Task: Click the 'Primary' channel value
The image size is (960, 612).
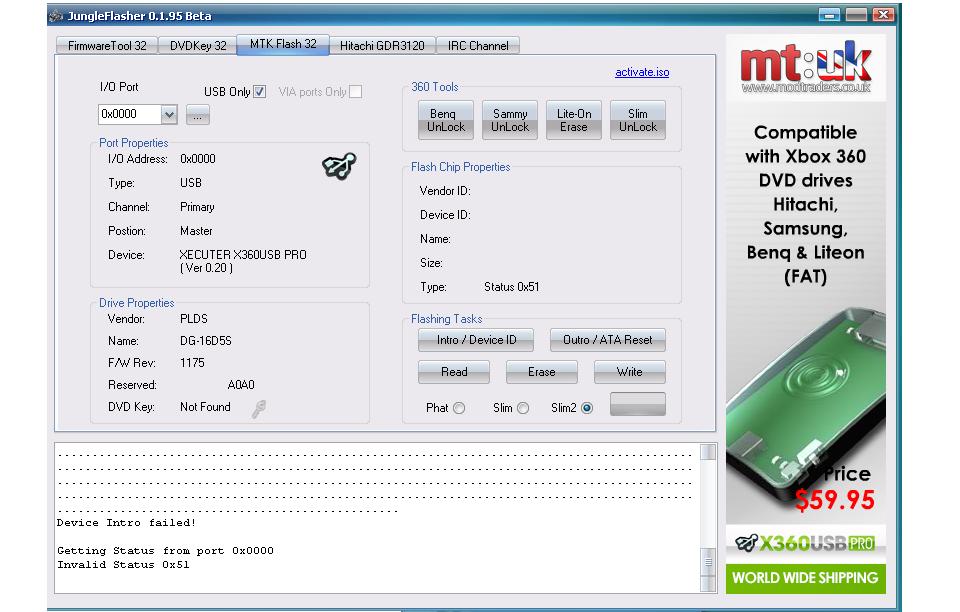Action: (197, 207)
